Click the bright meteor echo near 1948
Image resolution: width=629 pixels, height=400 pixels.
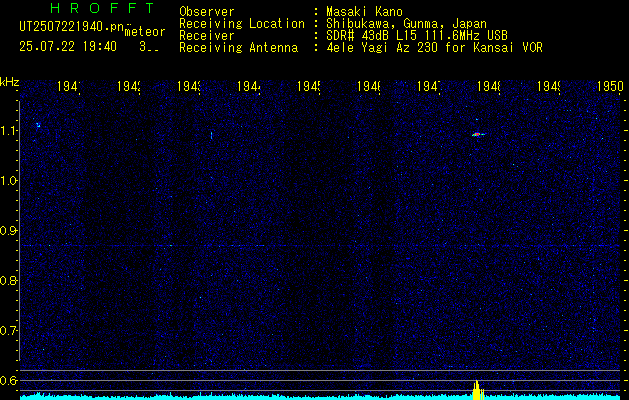pos(477,134)
